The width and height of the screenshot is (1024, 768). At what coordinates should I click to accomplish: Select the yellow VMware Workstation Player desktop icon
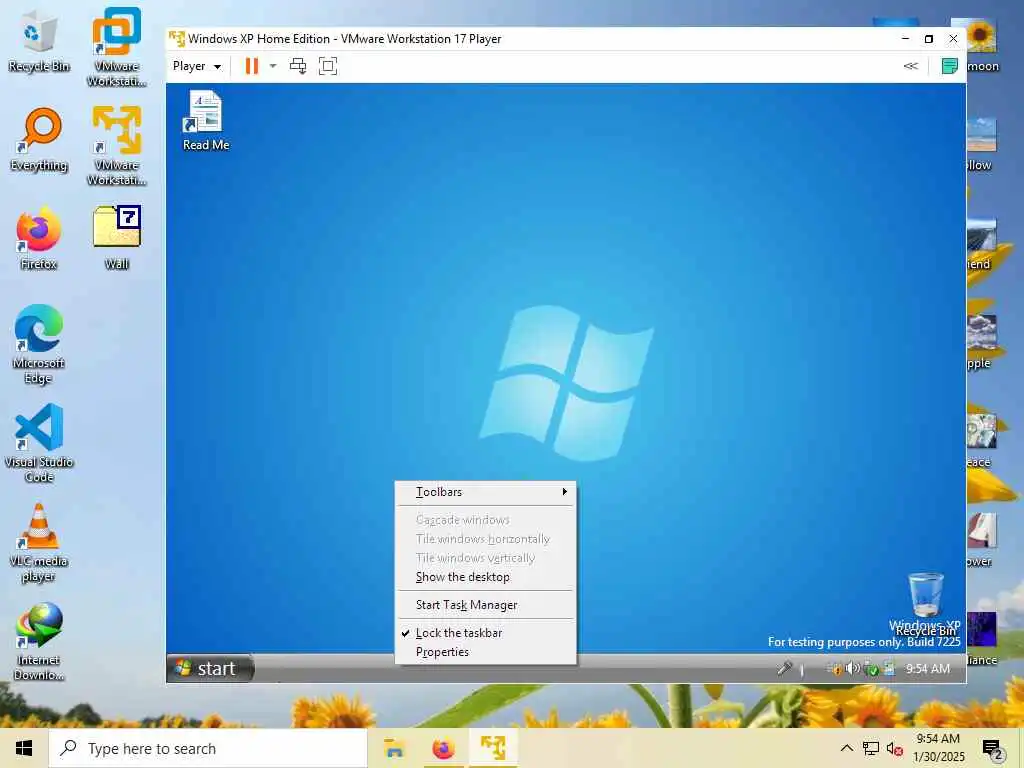(117, 146)
